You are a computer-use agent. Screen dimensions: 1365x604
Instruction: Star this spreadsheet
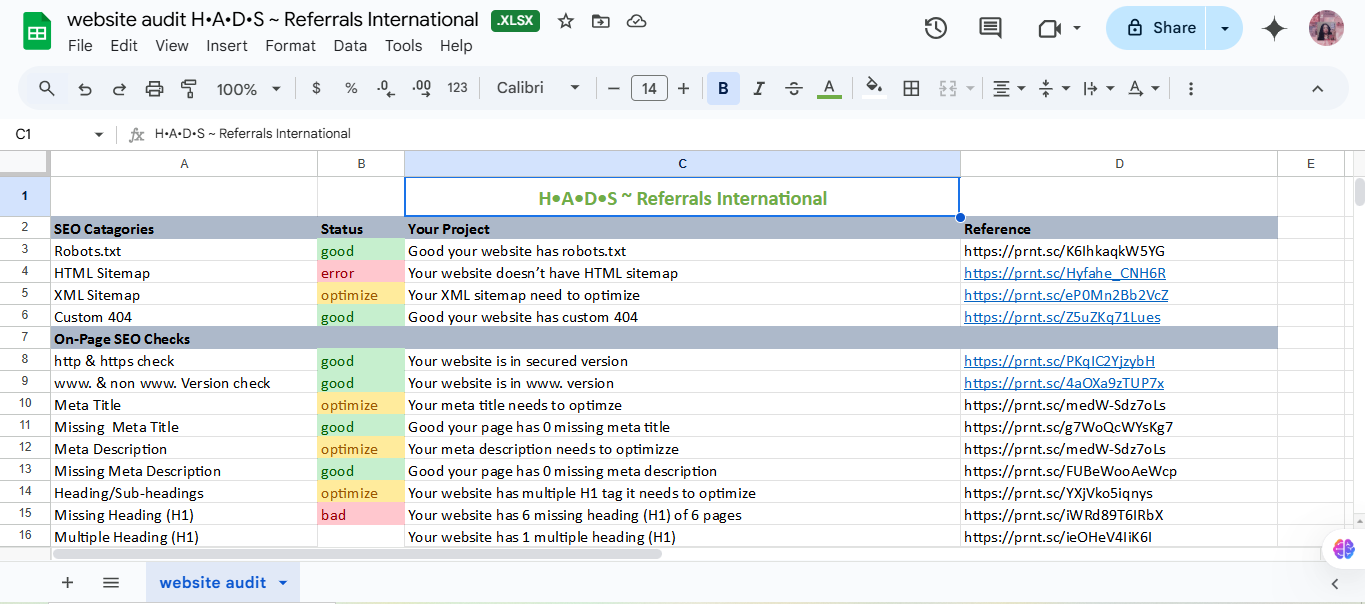tap(565, 19)
